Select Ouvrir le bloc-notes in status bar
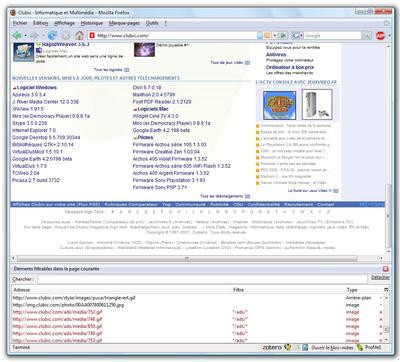Image resolution: width=400 pixels, height=362 pixels. pos(332,347)
